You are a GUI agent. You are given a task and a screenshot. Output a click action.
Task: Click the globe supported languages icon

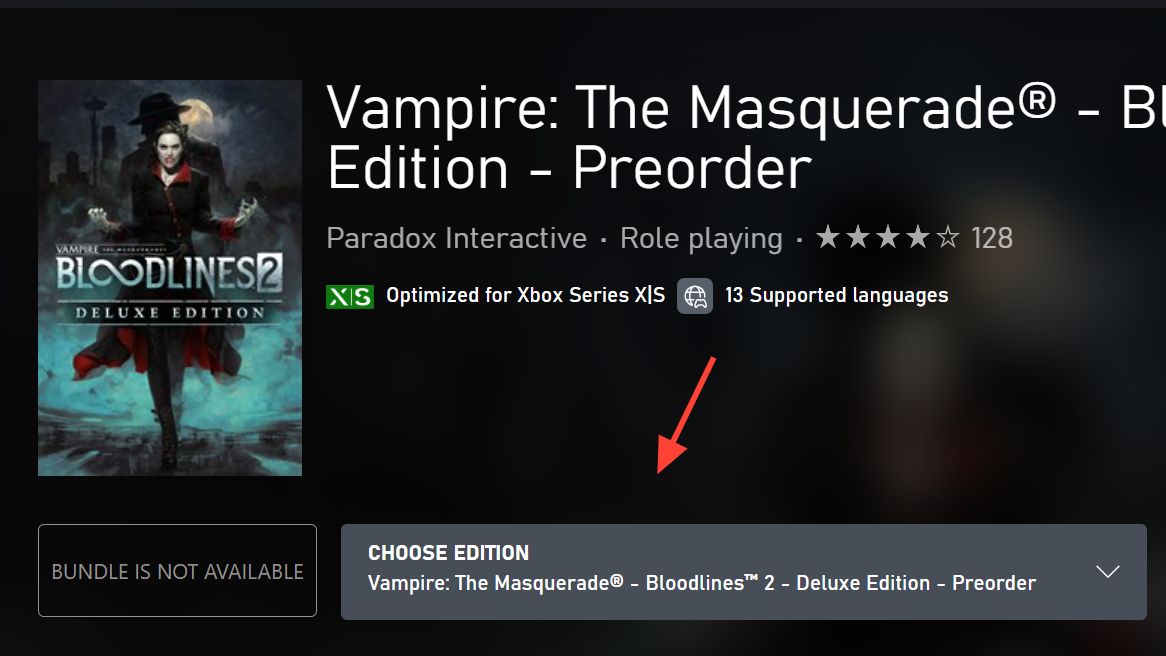click(695, 296)
